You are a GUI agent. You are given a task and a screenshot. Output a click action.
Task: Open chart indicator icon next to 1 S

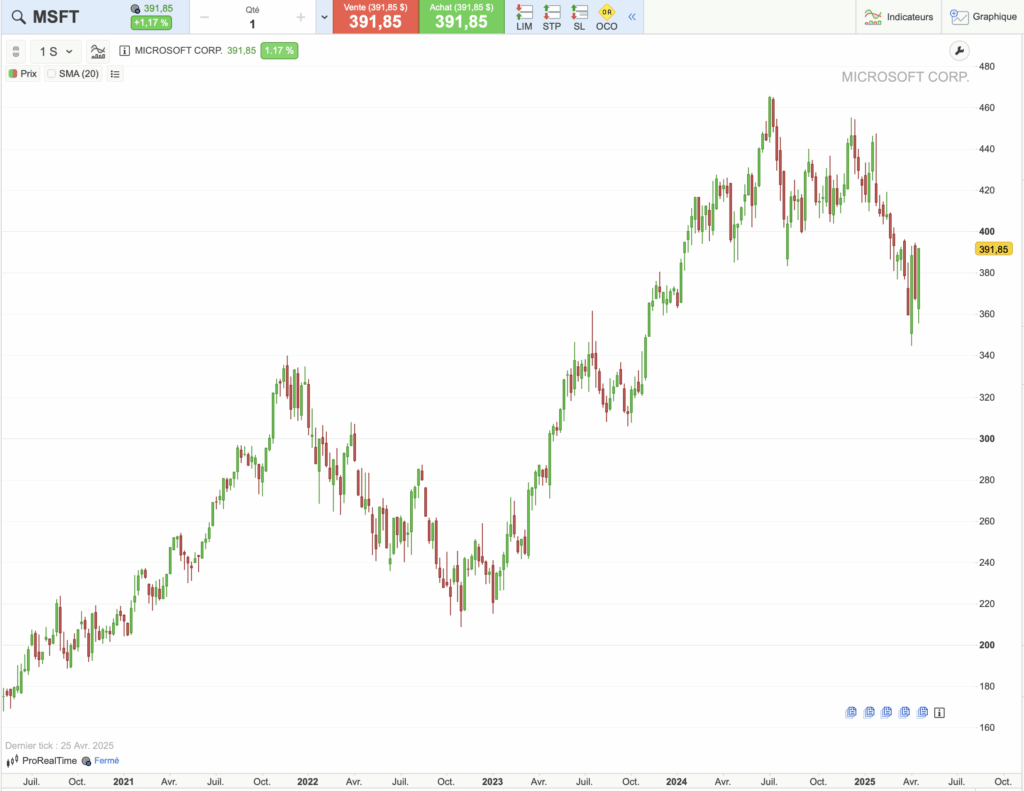point(98,51)
